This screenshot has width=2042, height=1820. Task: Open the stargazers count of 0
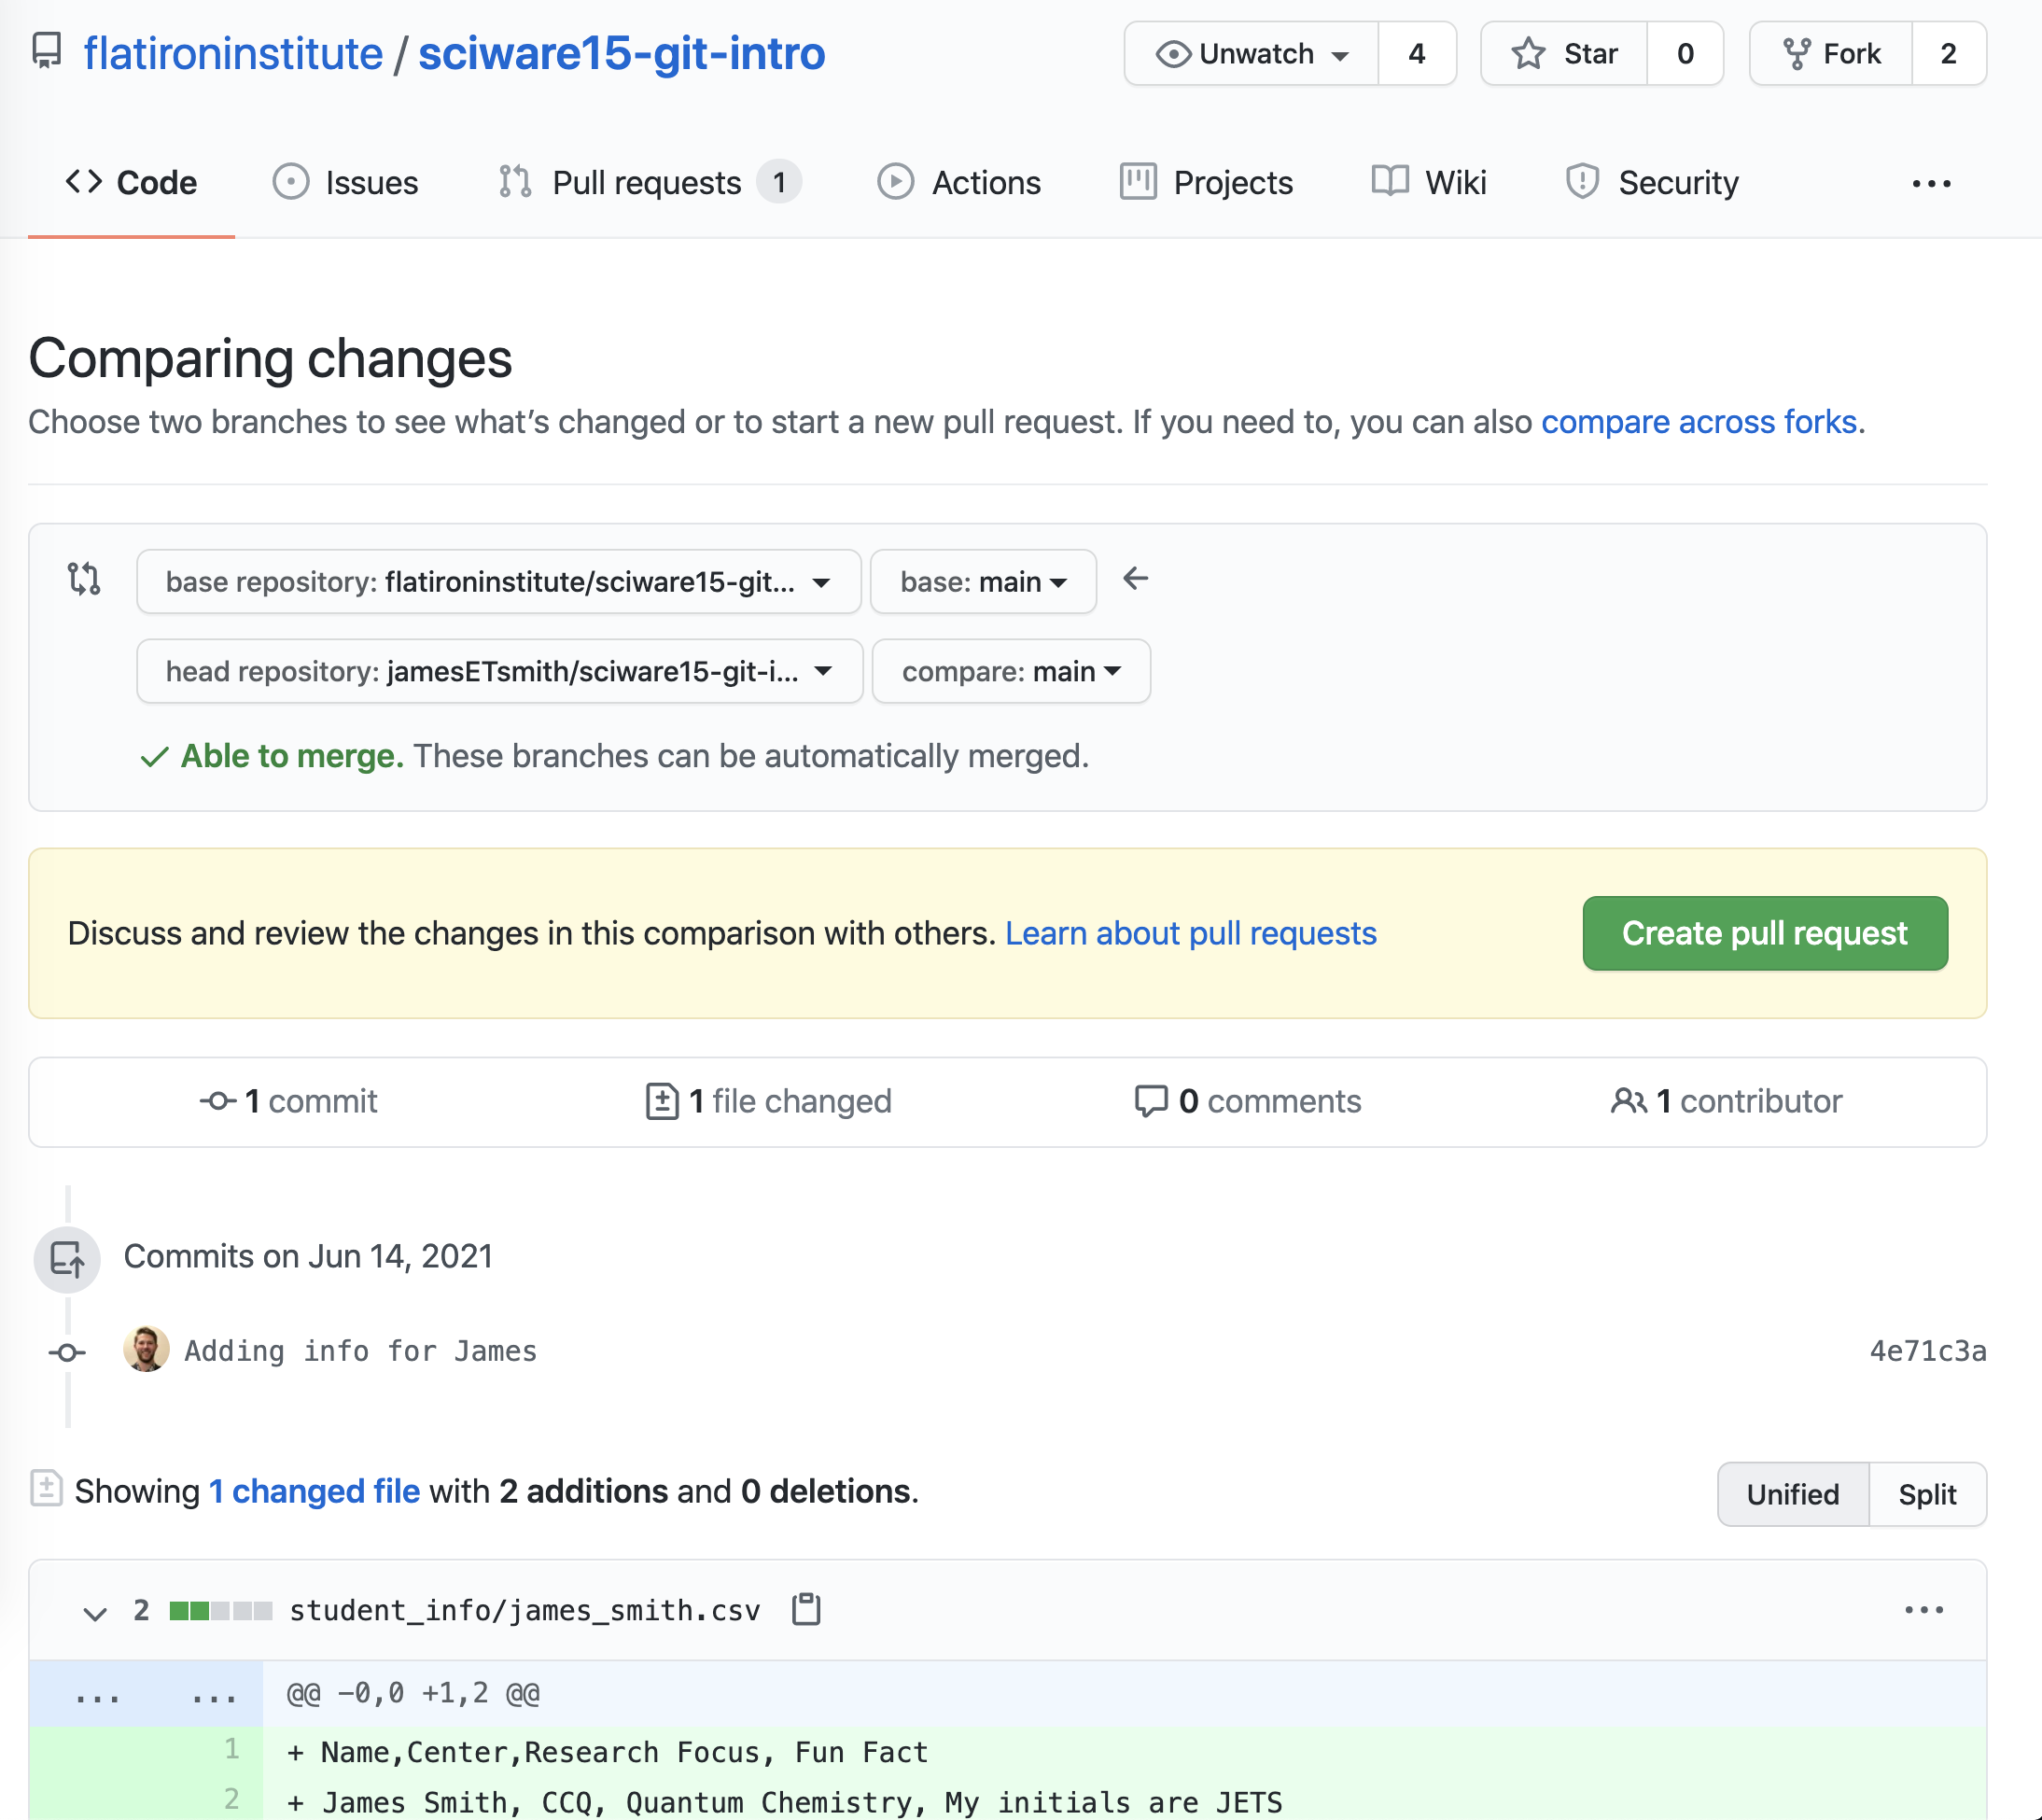(1685, 53)
